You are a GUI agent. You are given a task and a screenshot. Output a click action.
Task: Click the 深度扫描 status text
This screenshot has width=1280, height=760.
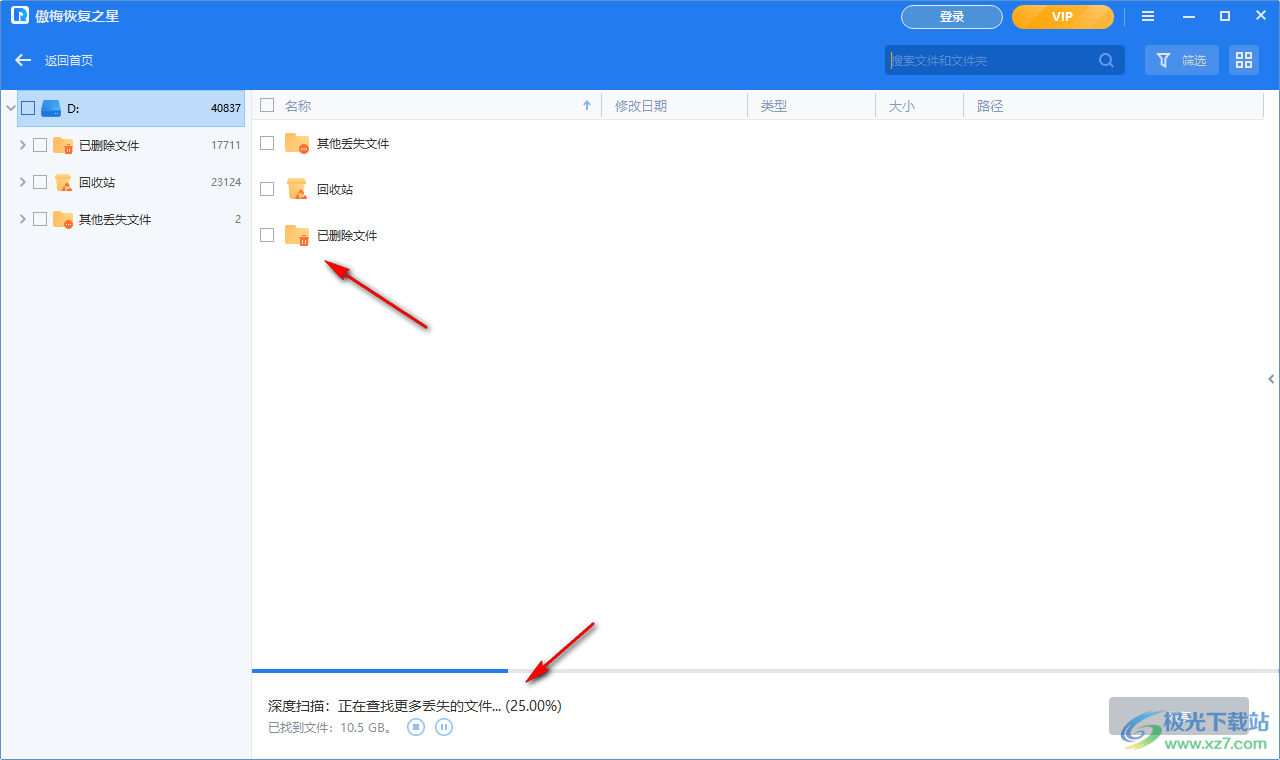(x=415, y=705)
